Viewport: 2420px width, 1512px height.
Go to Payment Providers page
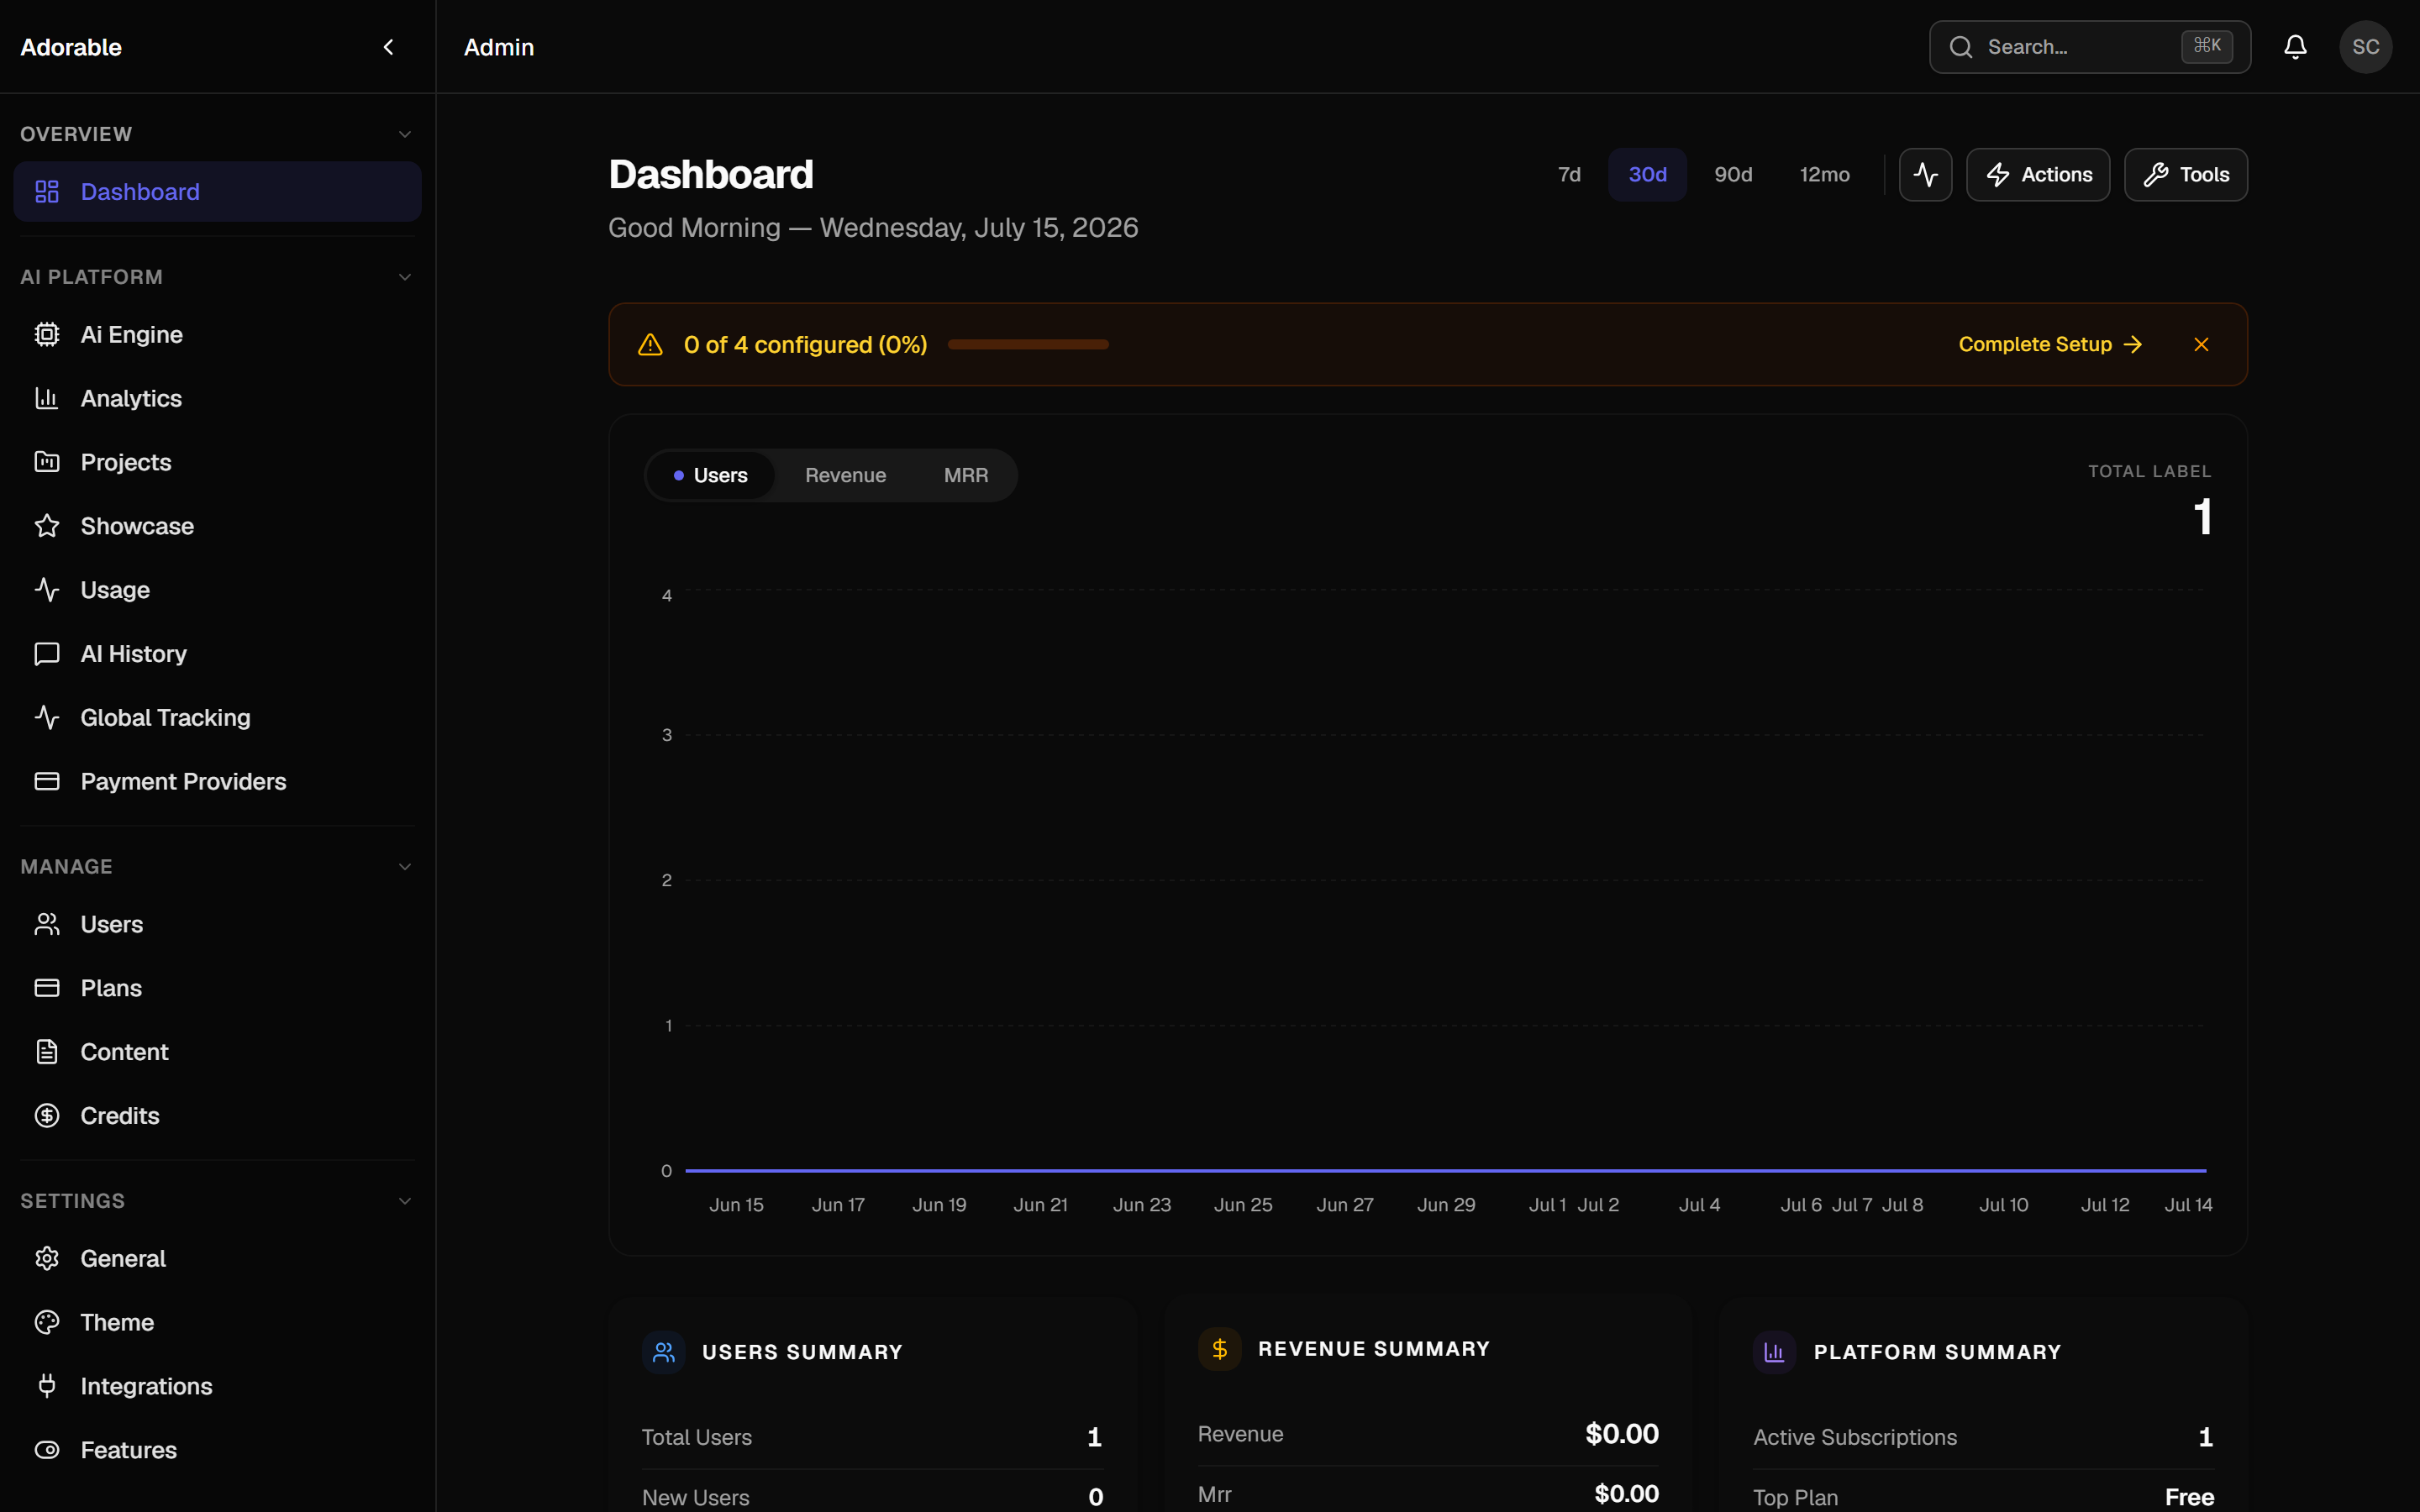(217, 781)
